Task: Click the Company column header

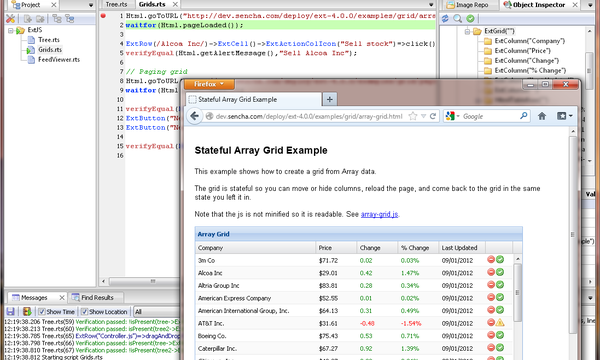Action: point(255,248)
